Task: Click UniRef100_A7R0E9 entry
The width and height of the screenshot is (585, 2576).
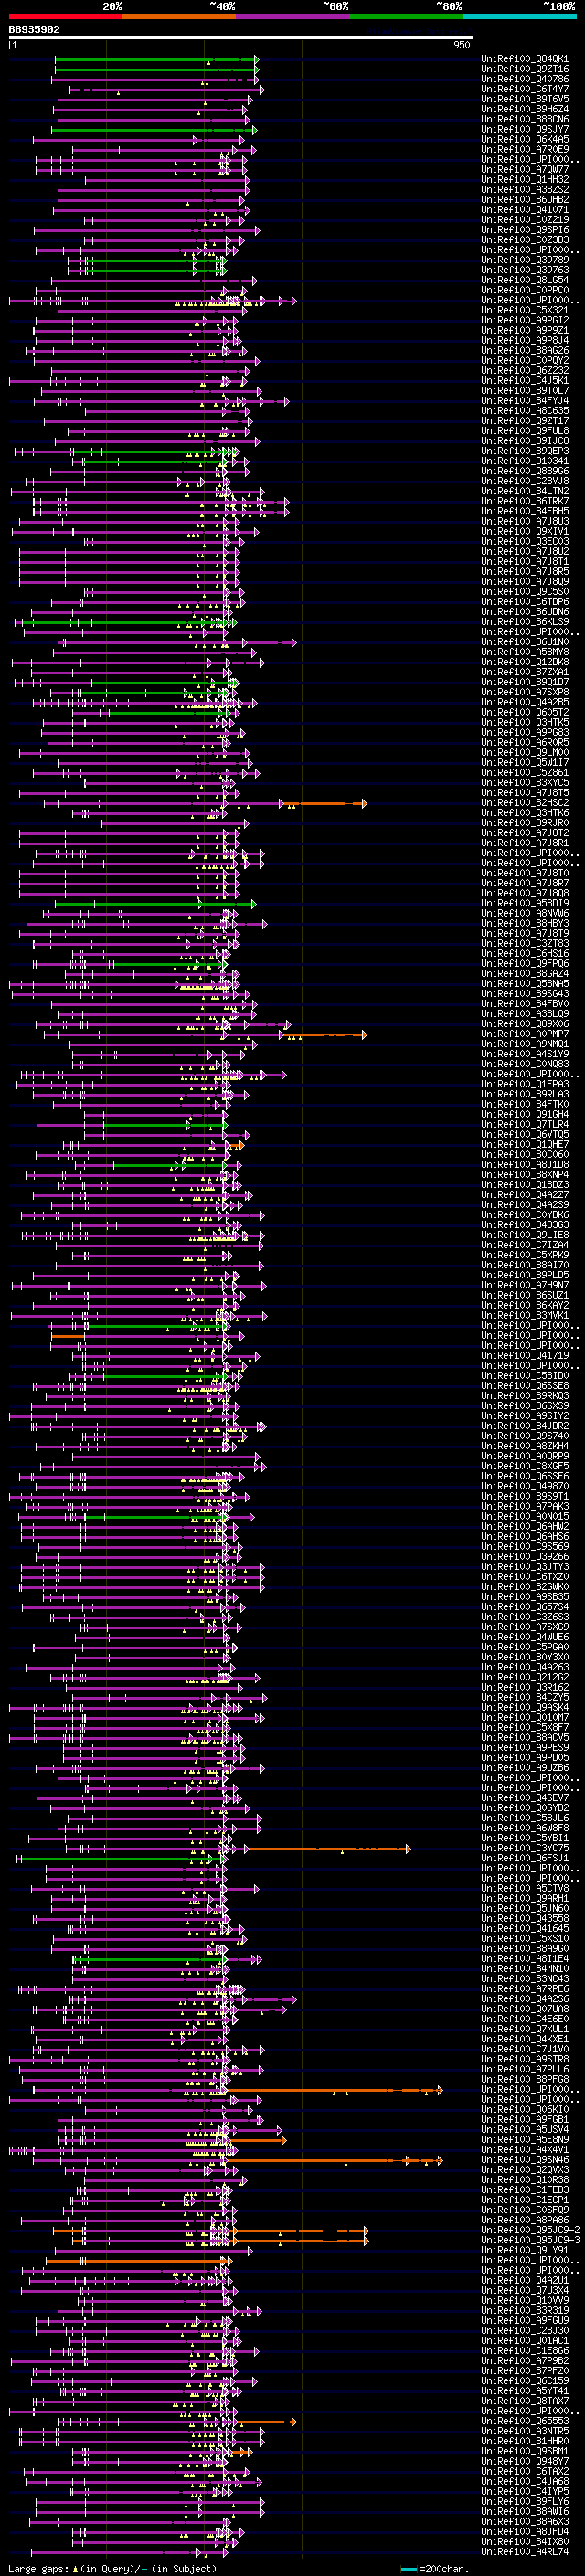Action: click(525, 149)
